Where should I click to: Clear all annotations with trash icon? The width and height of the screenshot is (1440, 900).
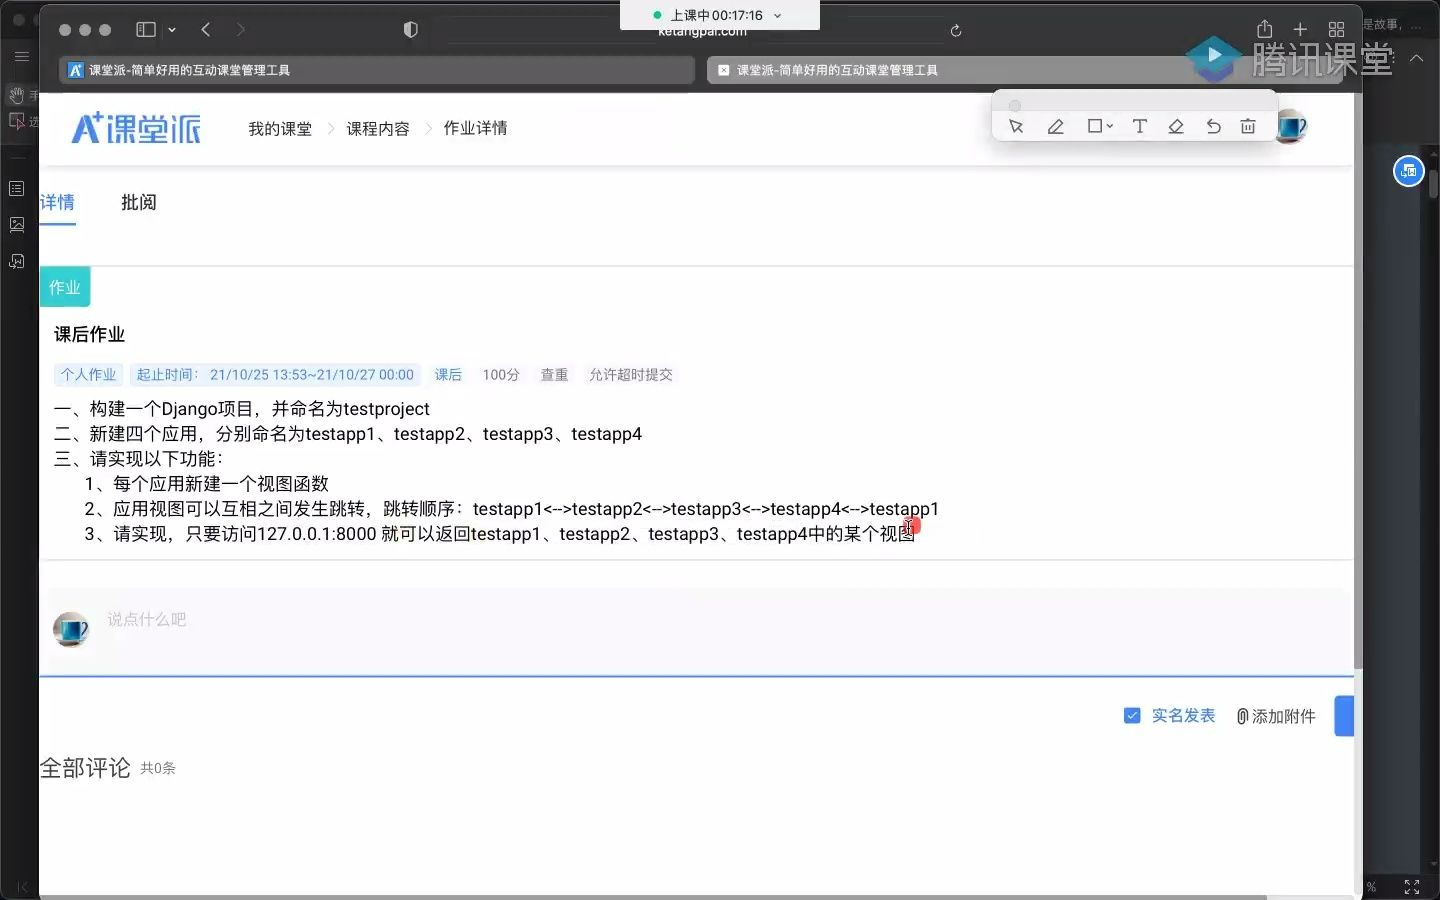pos(1248,126)
